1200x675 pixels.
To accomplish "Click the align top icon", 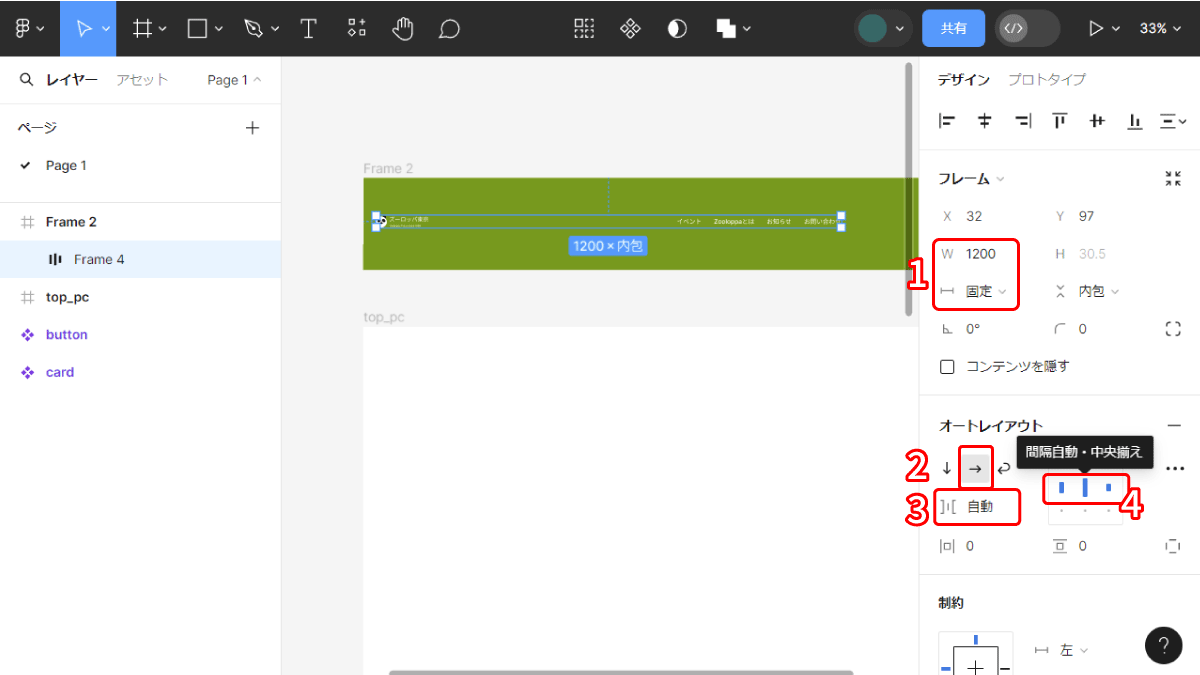I will coord(1059,121).
